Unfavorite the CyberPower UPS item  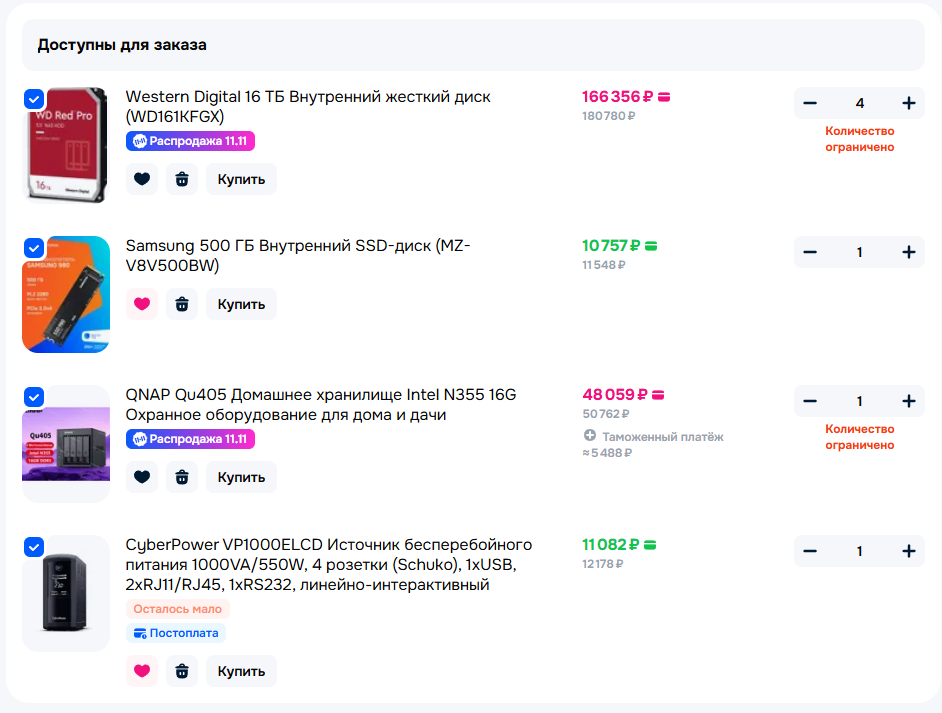142,671
